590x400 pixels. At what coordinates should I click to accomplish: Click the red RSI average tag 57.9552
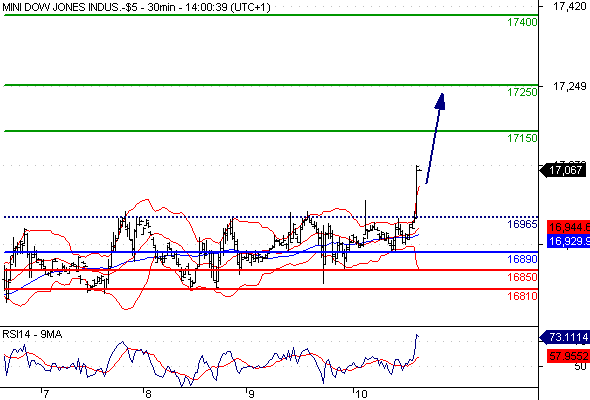pos(568,356)
